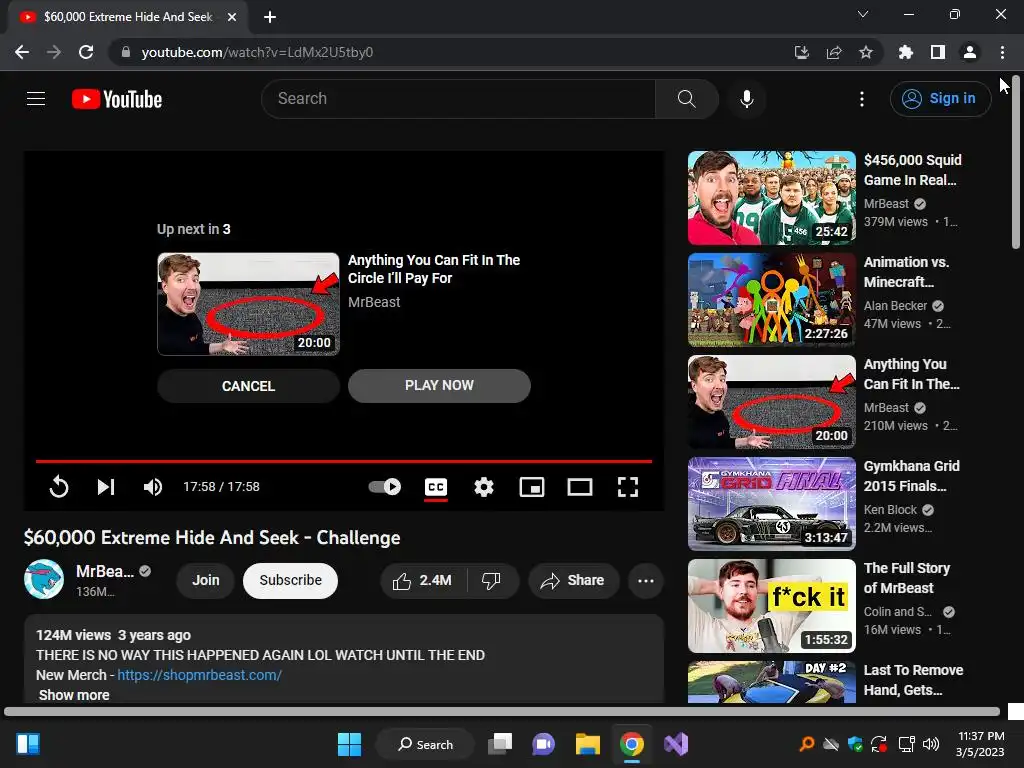Click up next thumbnail in the player
The height and width of the screenshot is (768, 1024).
248,304
